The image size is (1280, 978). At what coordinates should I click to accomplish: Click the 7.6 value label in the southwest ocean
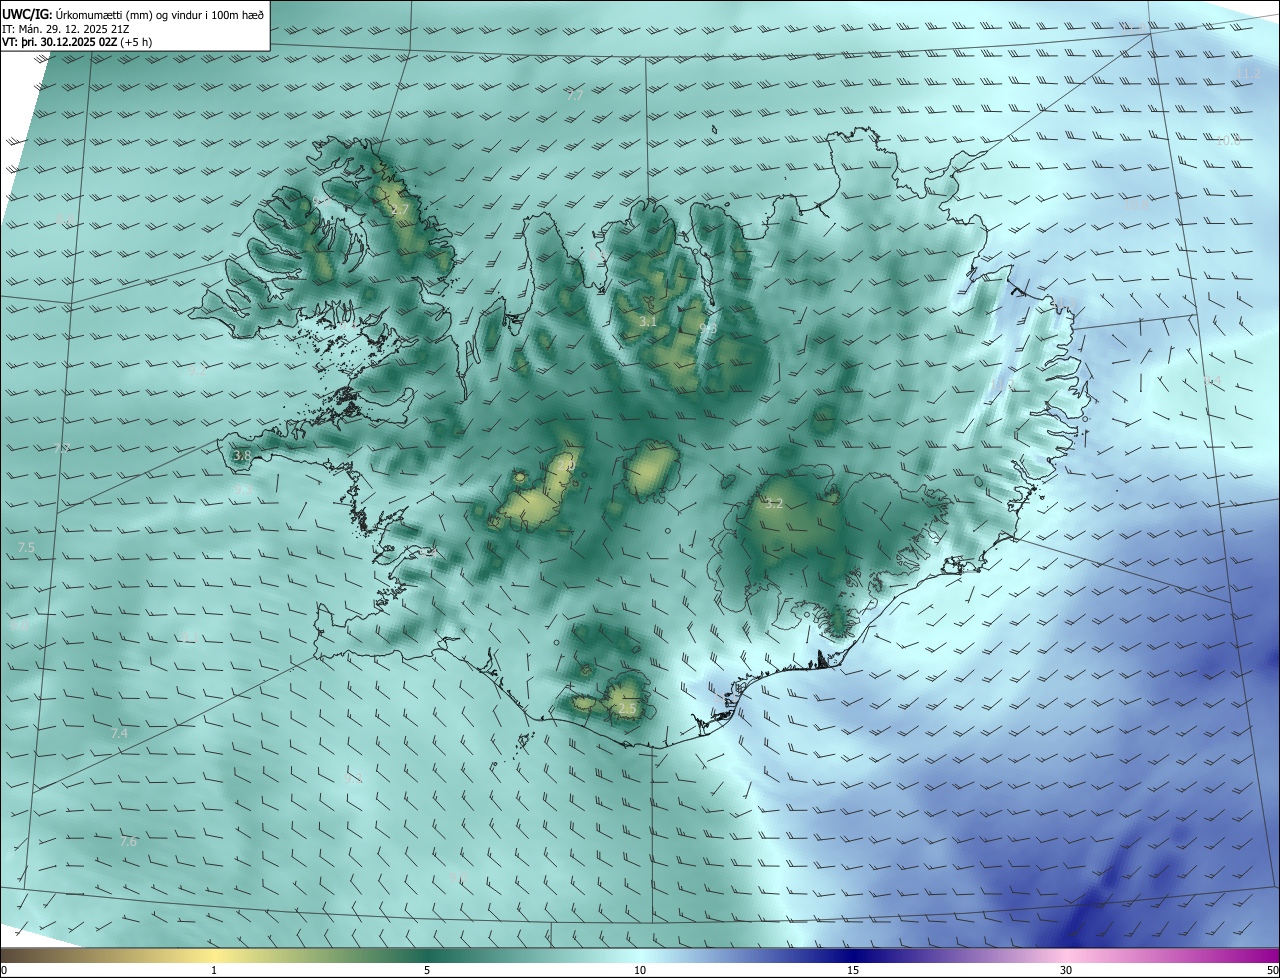pos(128,842)
